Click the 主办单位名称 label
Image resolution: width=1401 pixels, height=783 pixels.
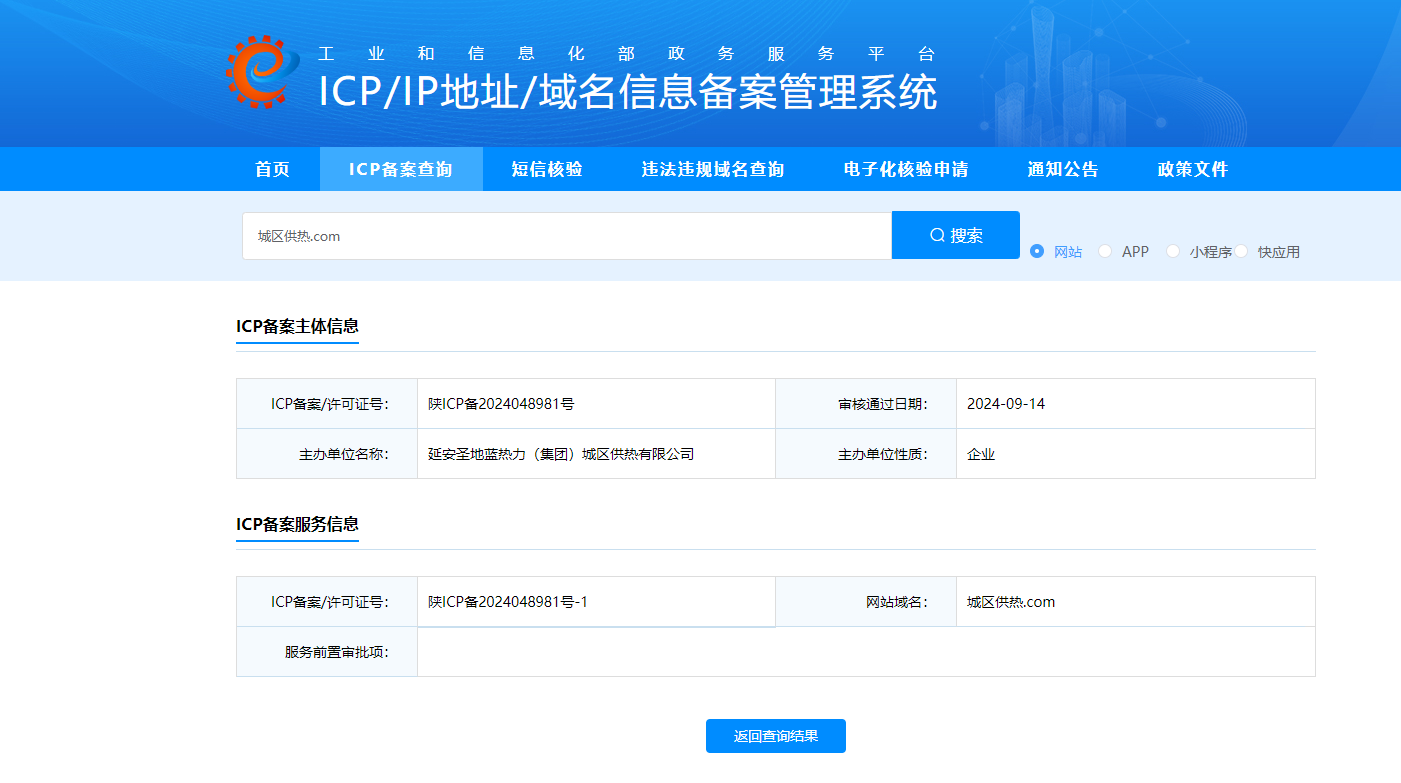(x=344, y=454)
